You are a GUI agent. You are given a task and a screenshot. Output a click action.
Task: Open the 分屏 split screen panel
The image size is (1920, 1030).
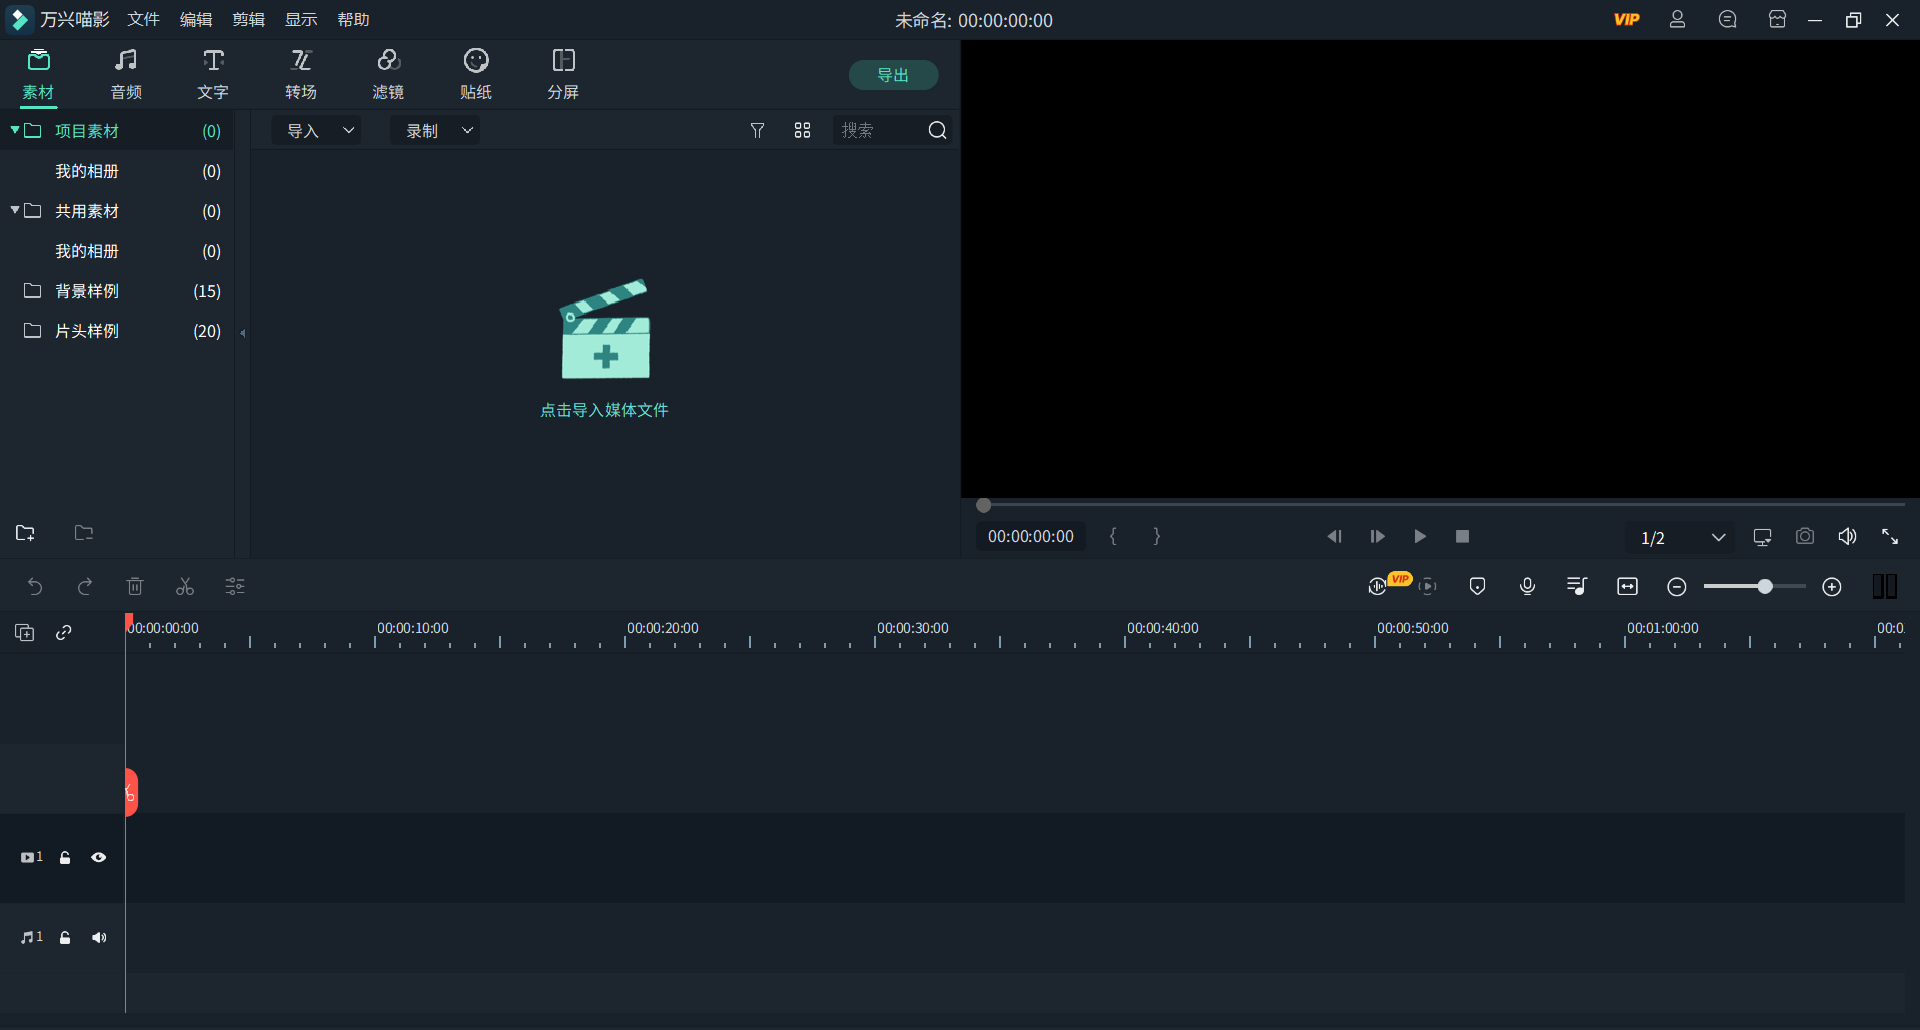coord(563,74)
